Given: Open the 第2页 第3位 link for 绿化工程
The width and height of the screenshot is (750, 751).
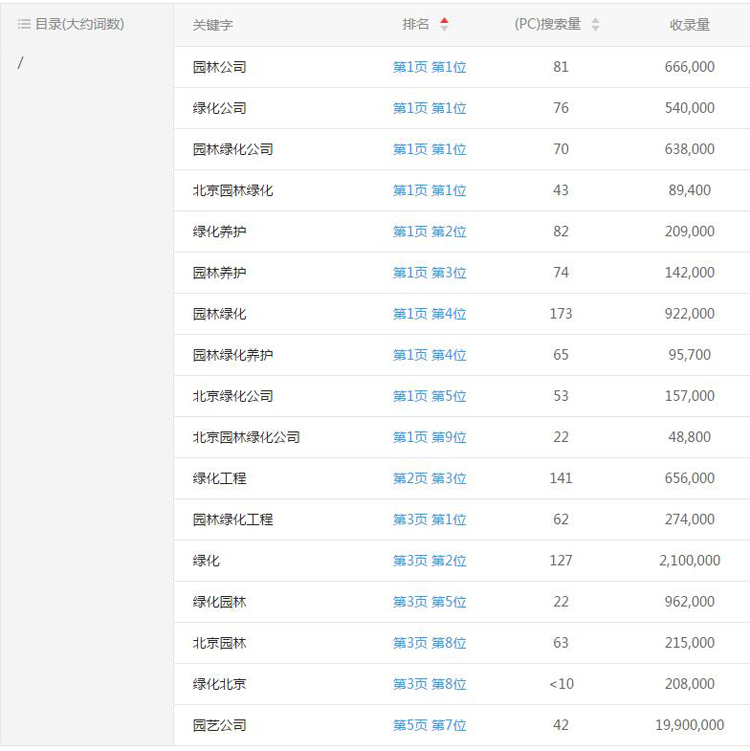Looking at the screenshot, I should (429, 478).
